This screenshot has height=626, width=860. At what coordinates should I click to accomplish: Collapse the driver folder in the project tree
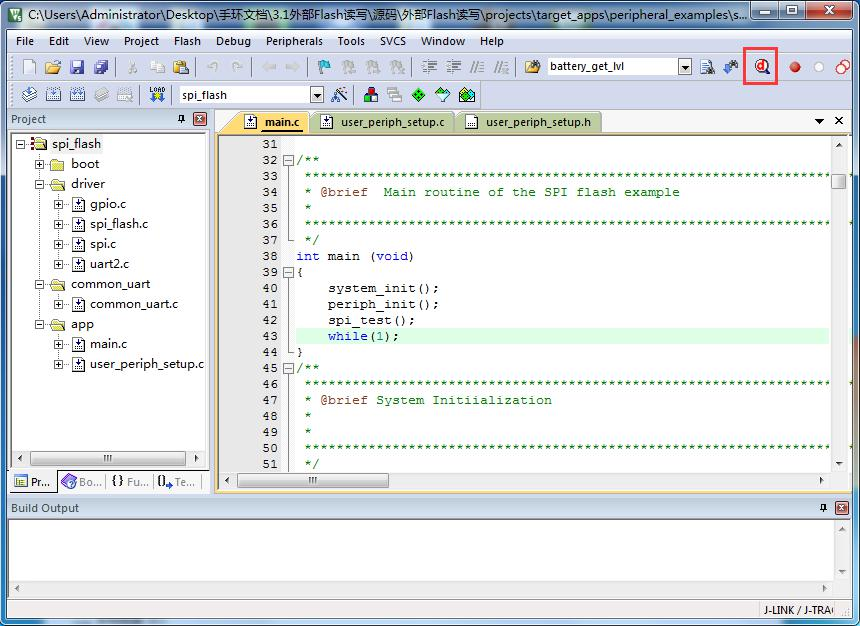(x=39, y=184)
